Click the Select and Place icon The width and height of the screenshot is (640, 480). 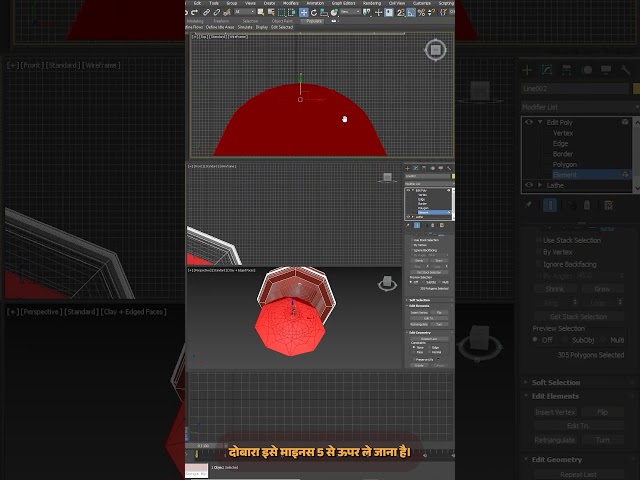click(334, 13)
